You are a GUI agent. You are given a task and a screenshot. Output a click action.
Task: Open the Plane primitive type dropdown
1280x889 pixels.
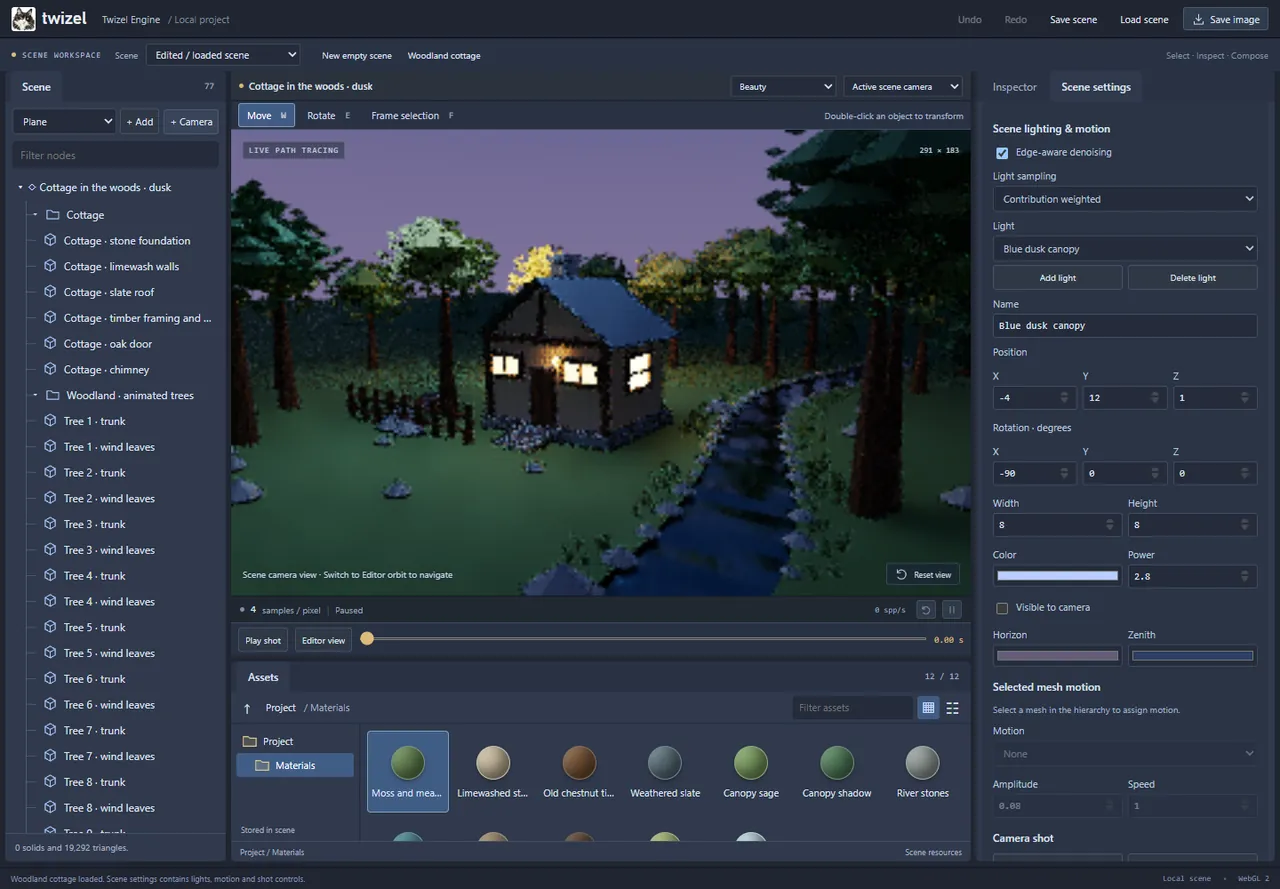click(x=65, y=122)
